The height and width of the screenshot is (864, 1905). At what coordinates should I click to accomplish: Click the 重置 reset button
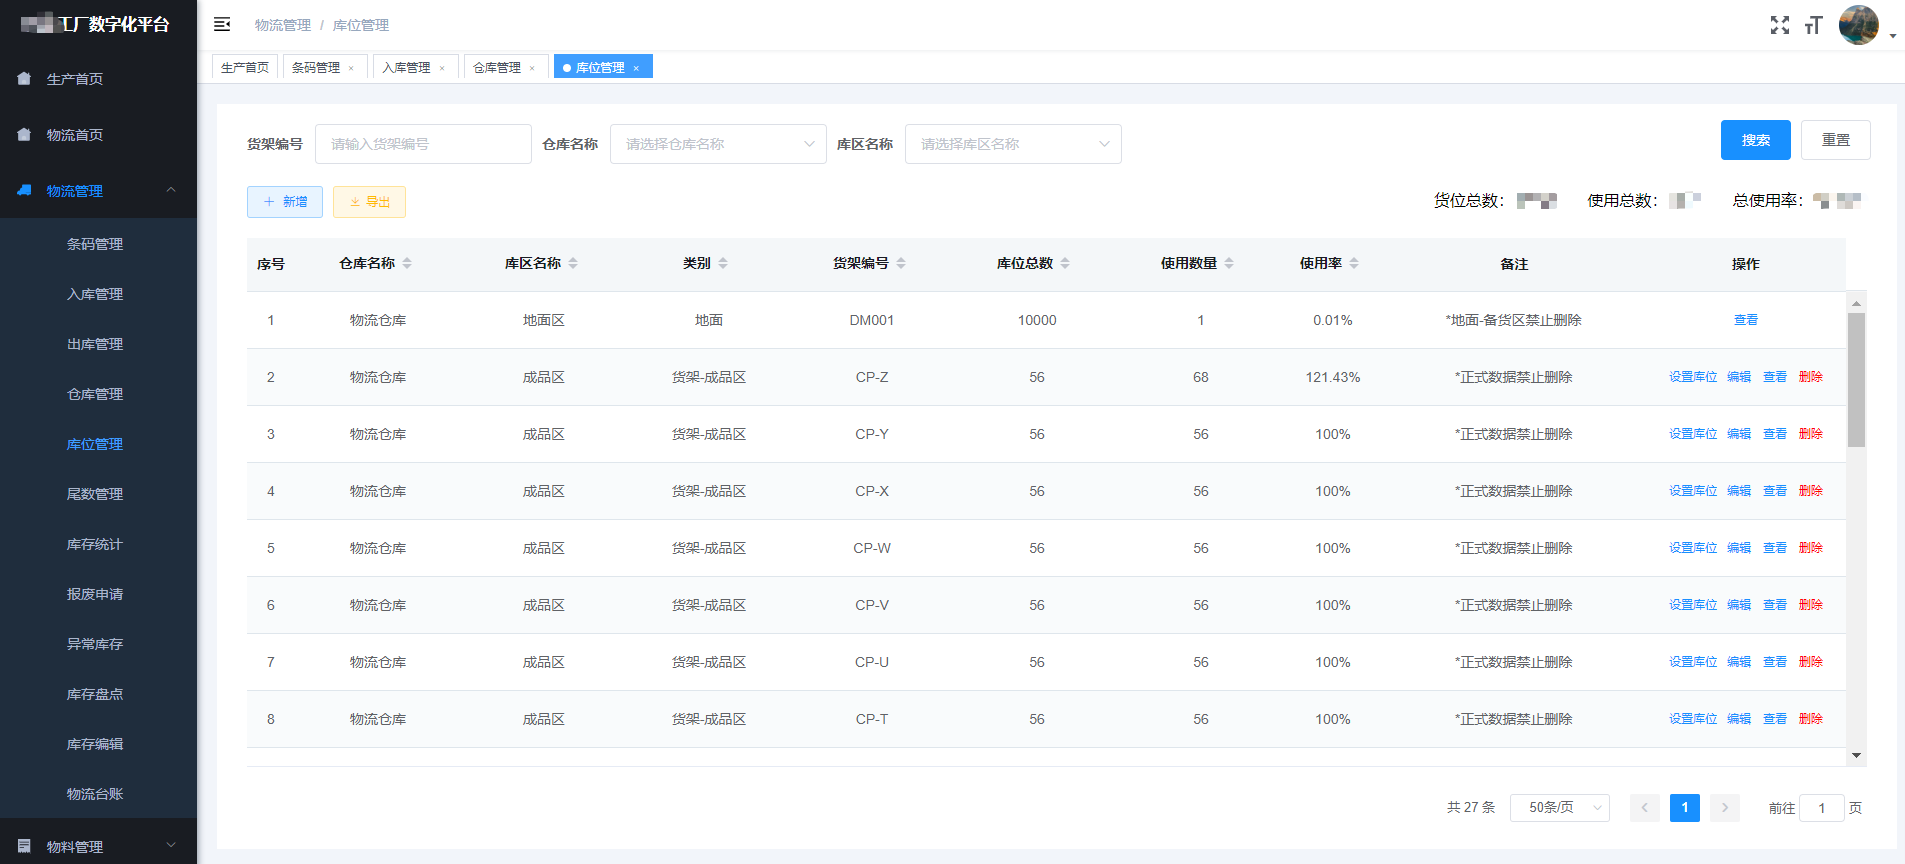(1836, 140)
